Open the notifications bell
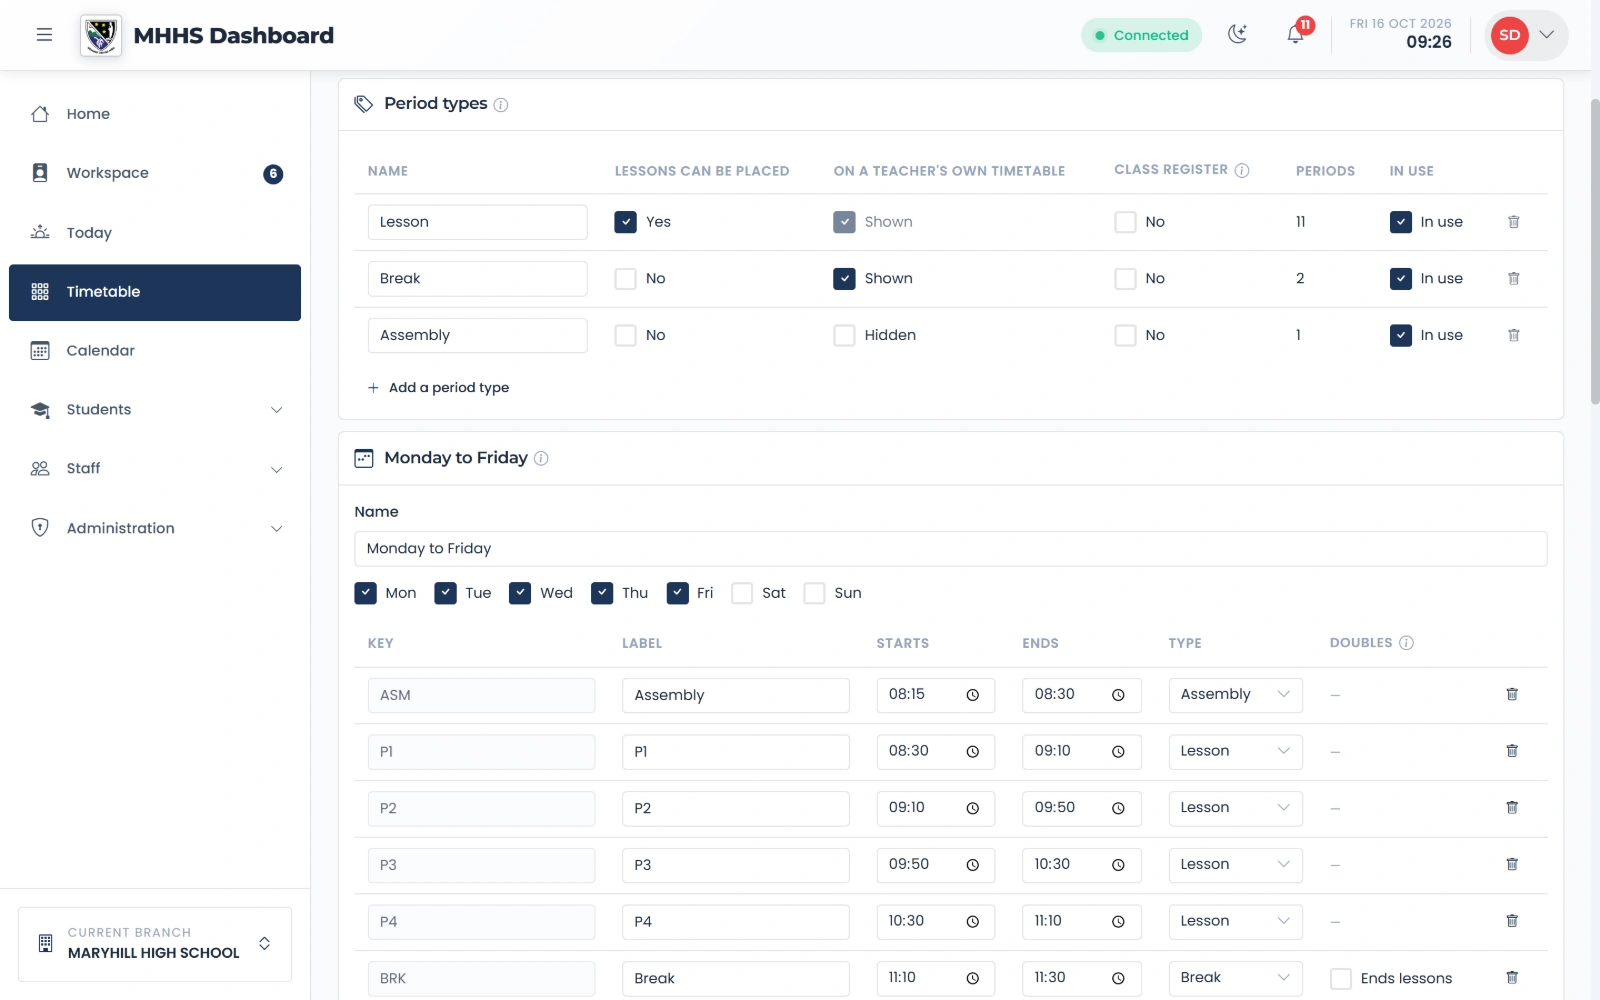Viewport: 1600px width, 1000px height. click(1296, 35)
